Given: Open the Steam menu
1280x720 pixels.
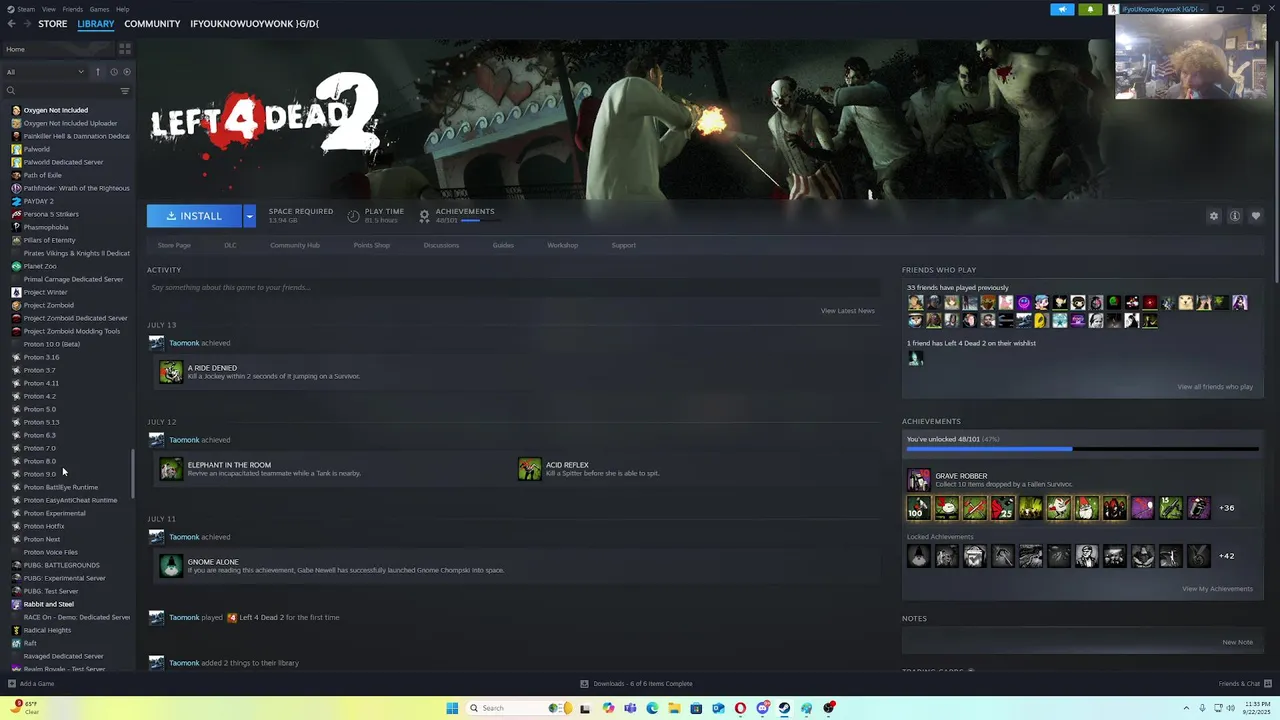Looking at the screenshot, I should coord(26,9).
